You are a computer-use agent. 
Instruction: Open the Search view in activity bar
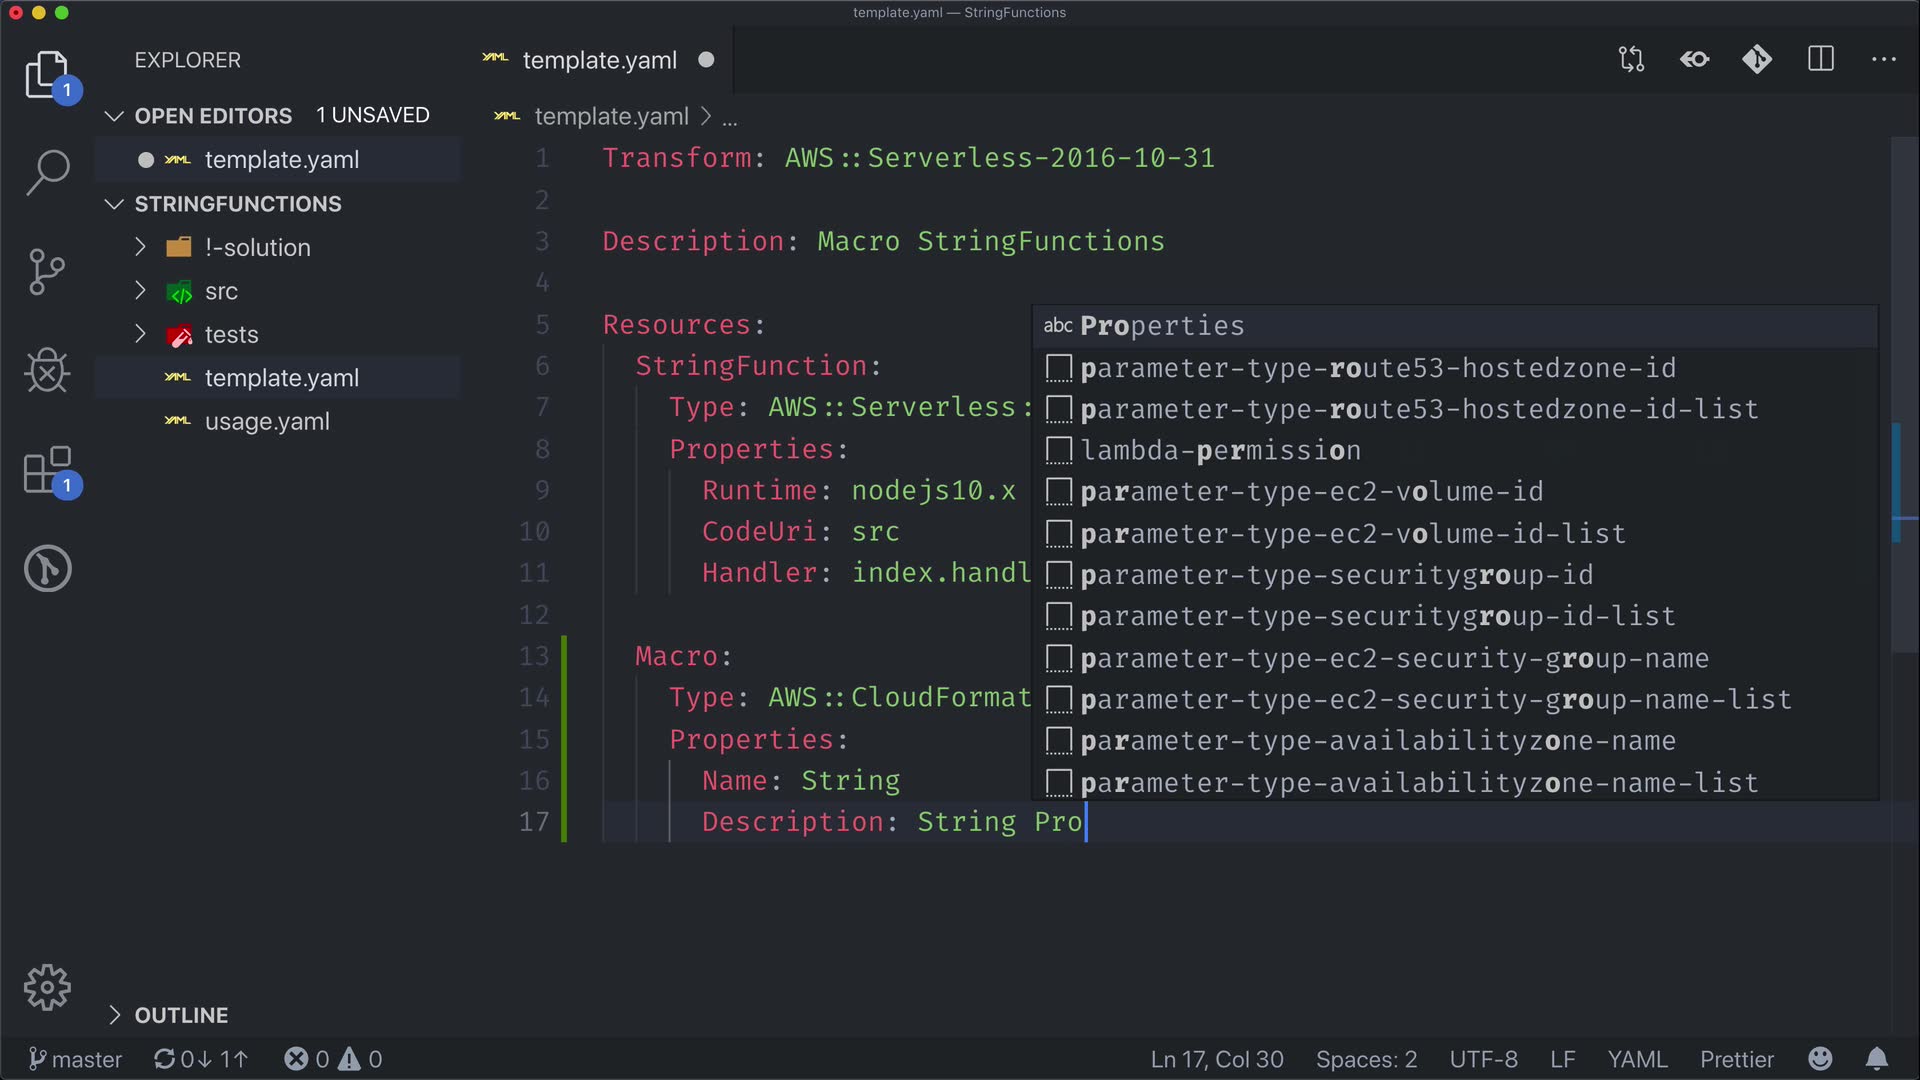[x=47, y=172]
